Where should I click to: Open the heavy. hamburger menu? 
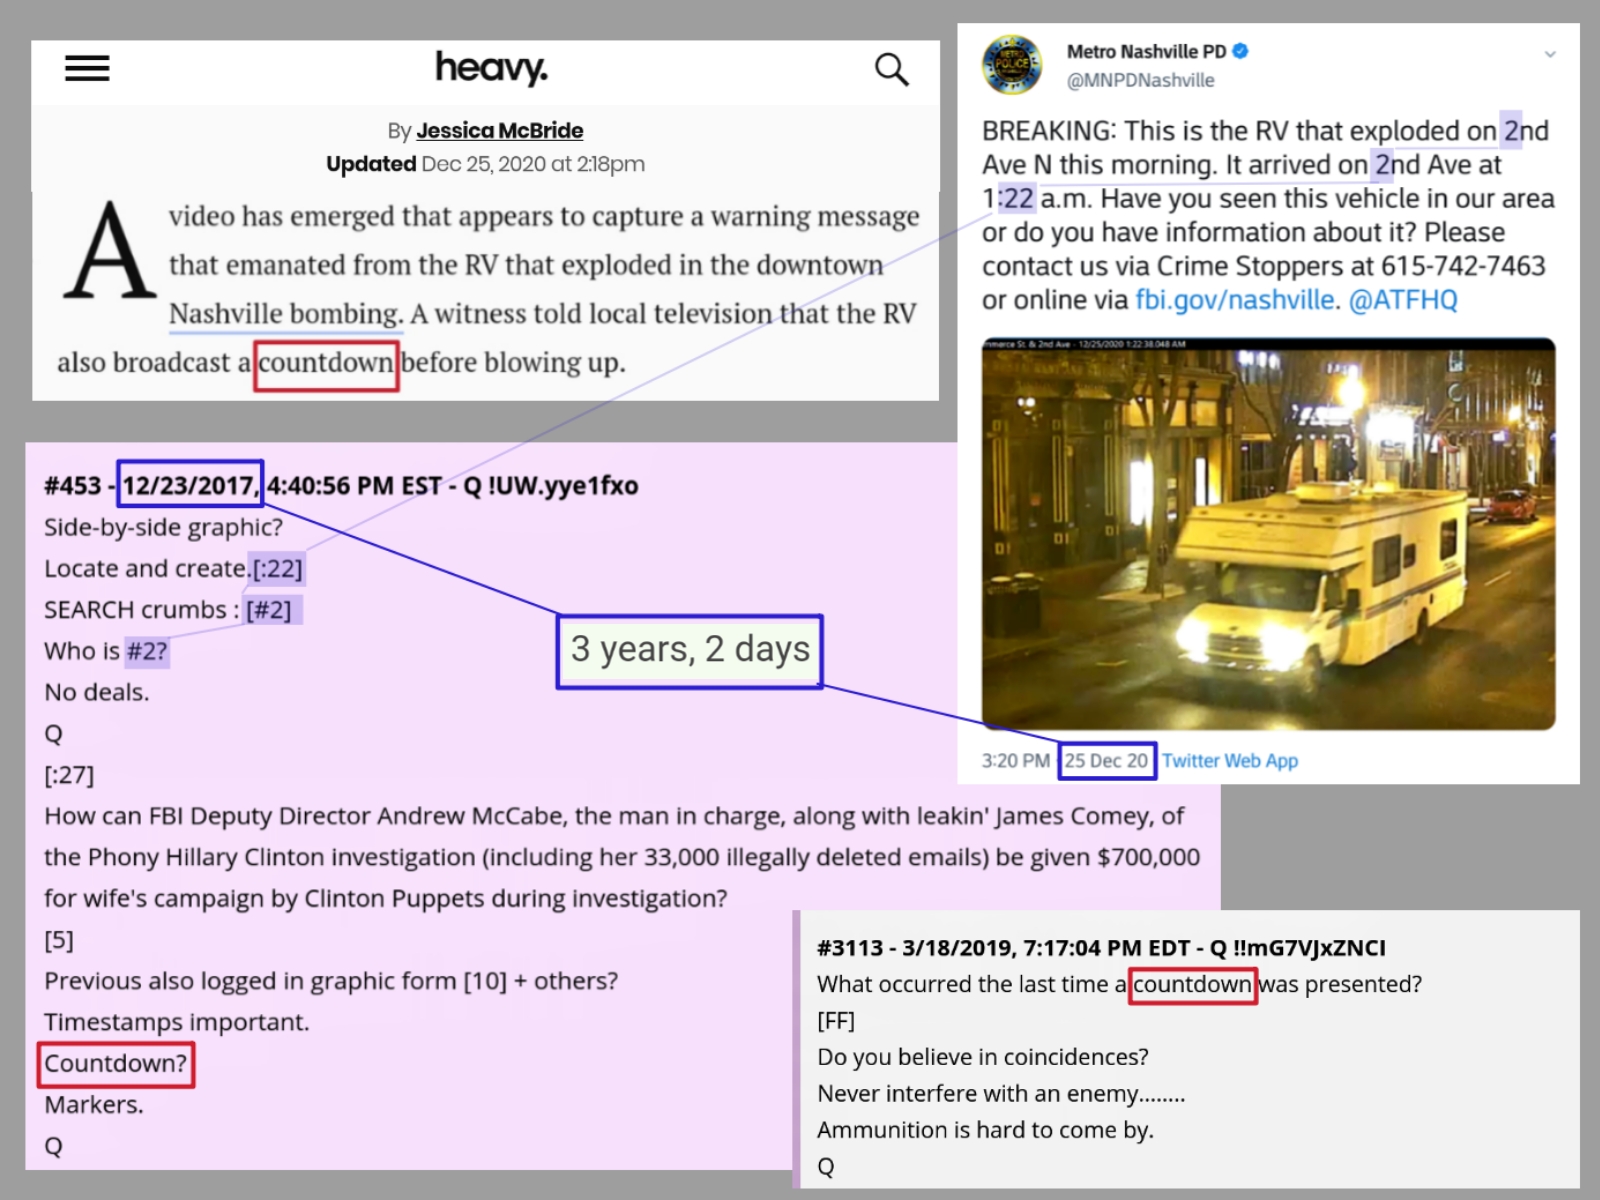[x=87, y=68]
